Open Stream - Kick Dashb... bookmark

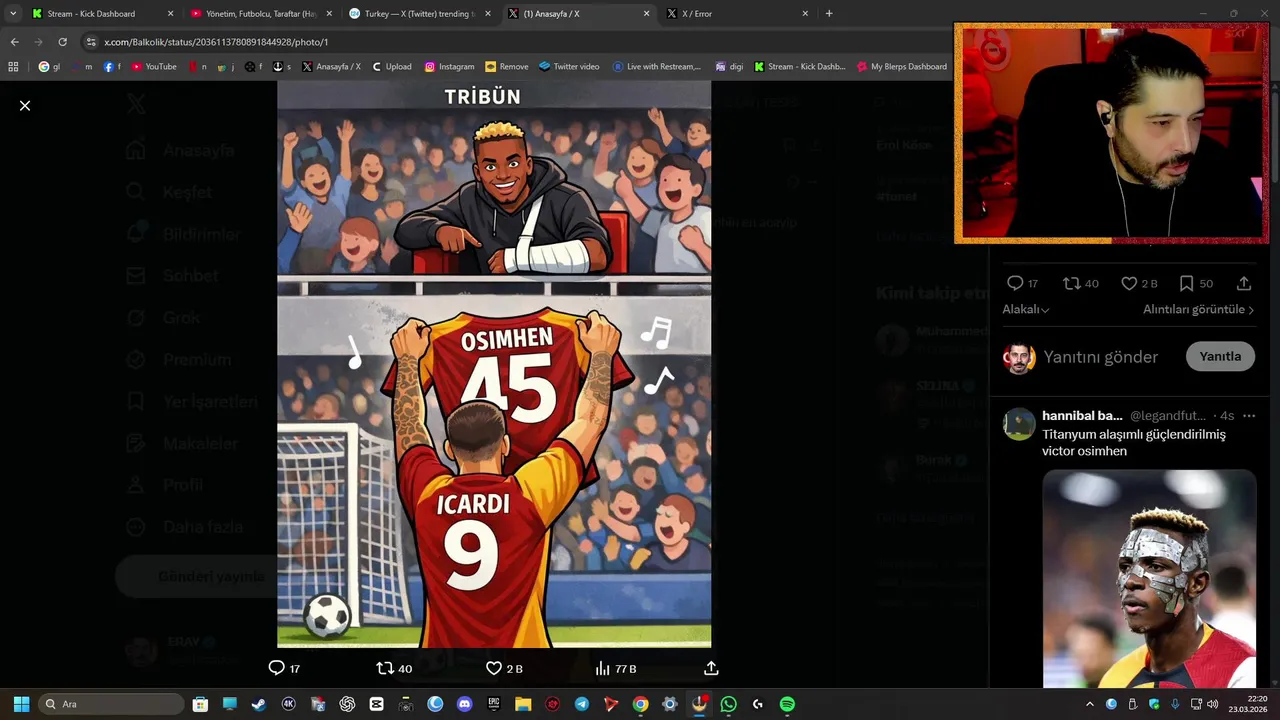click(799, 67)
